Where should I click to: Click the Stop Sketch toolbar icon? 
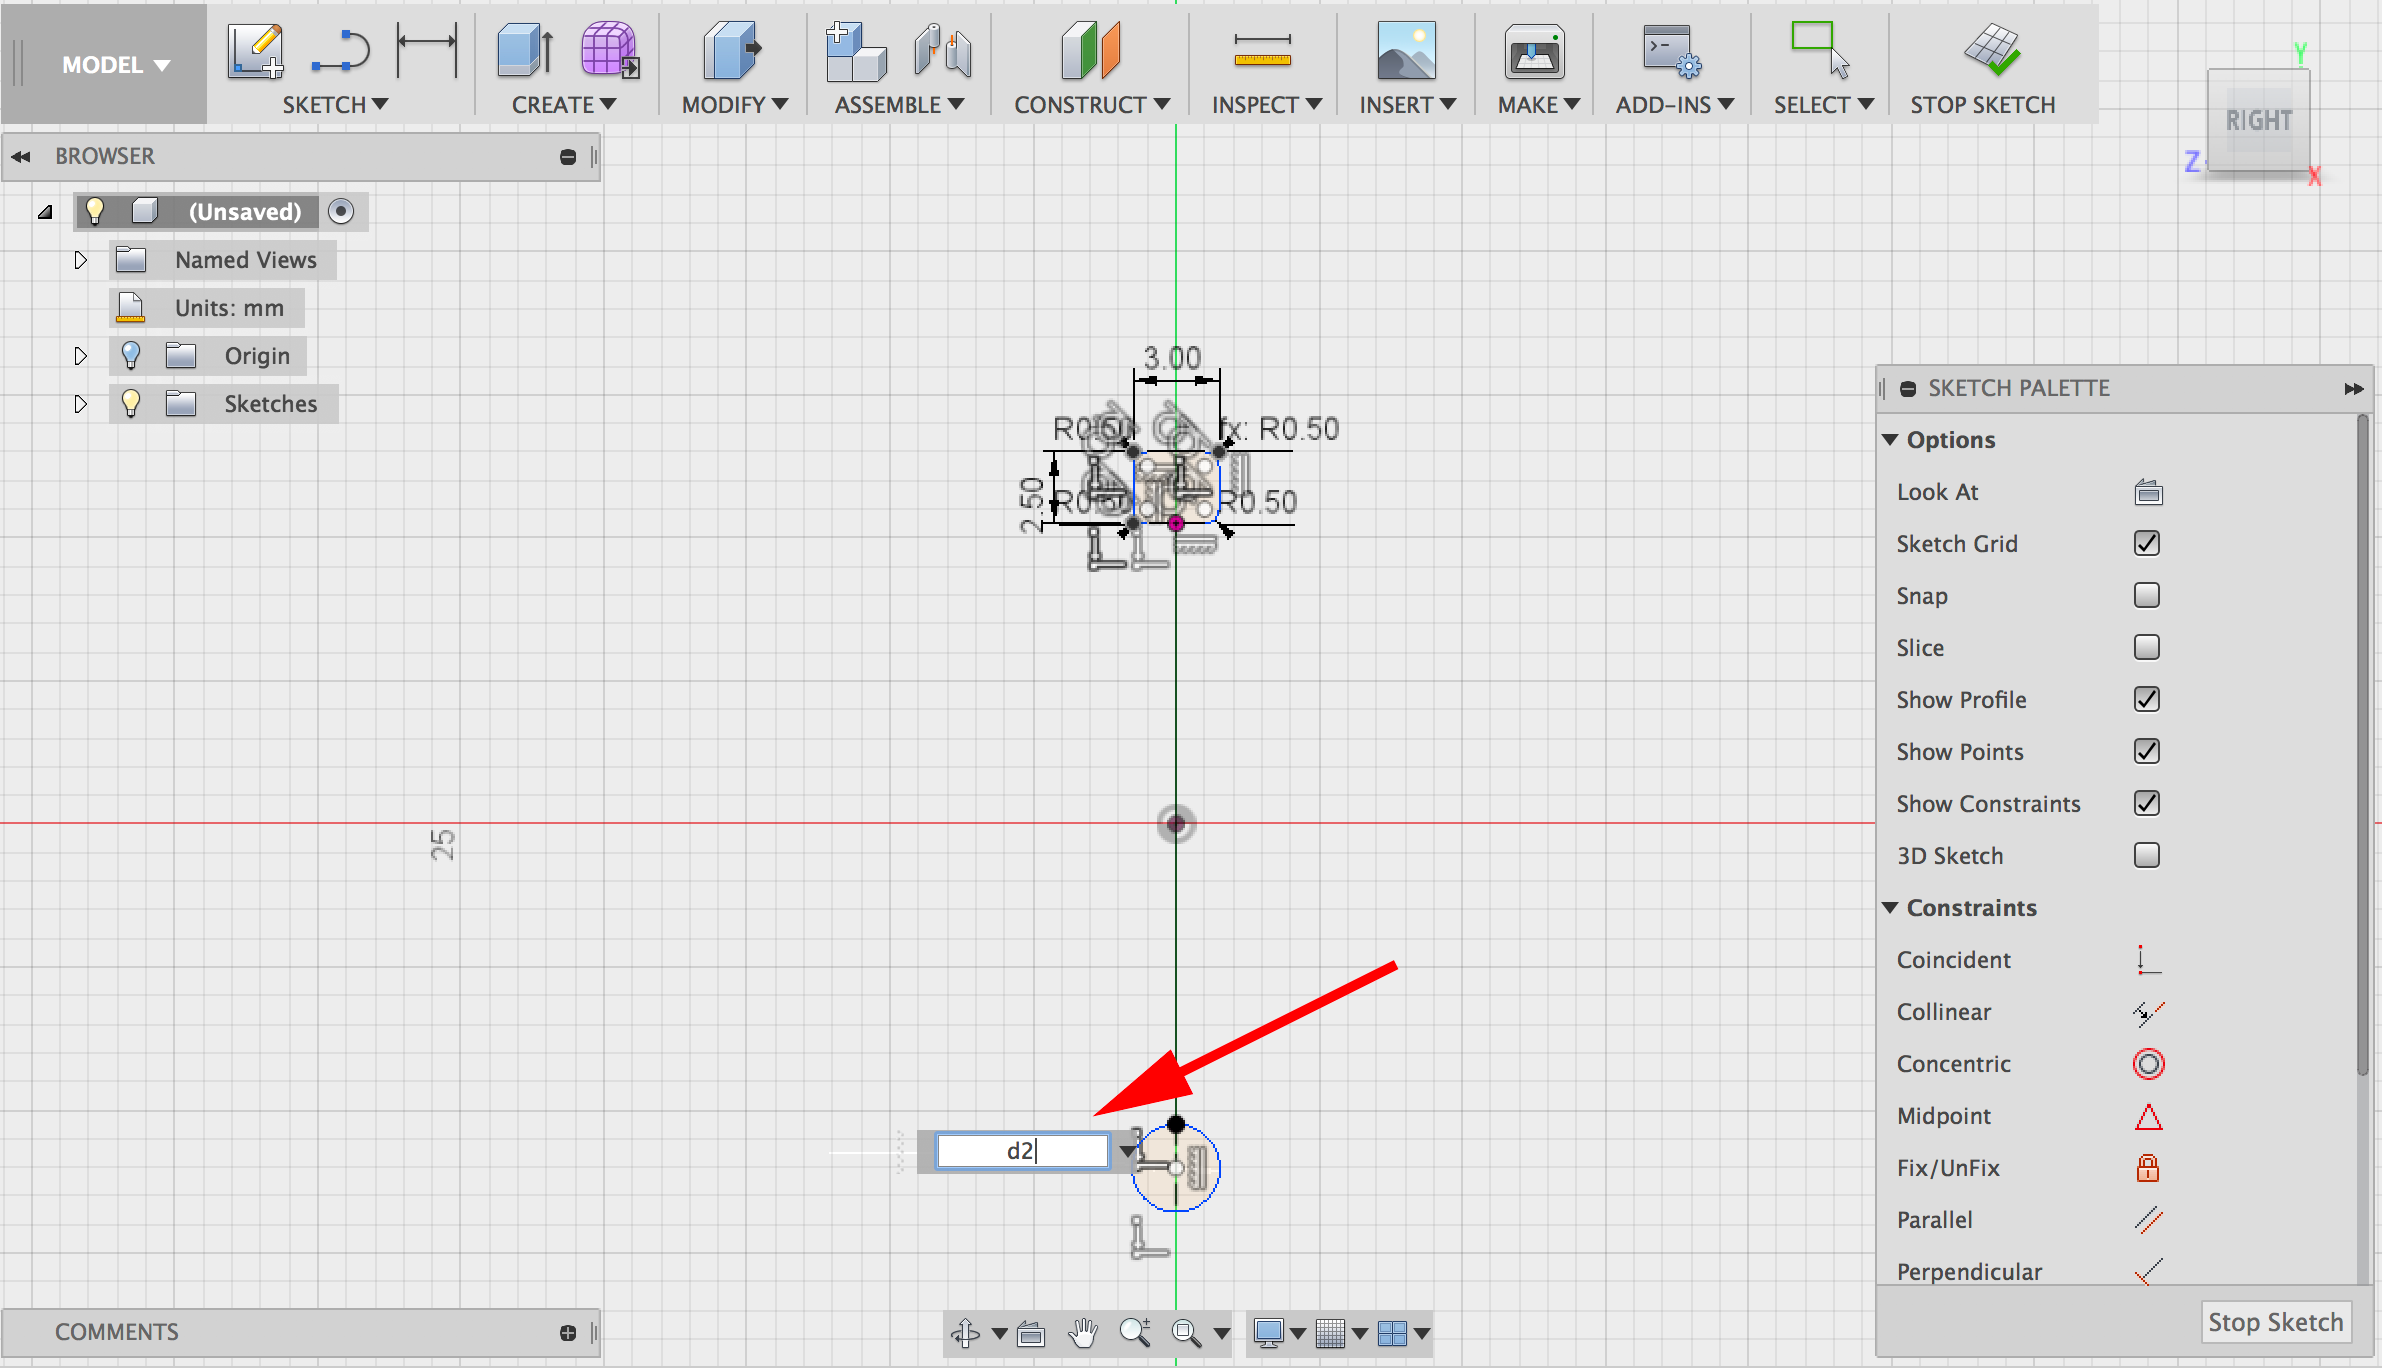(1992, 50)
